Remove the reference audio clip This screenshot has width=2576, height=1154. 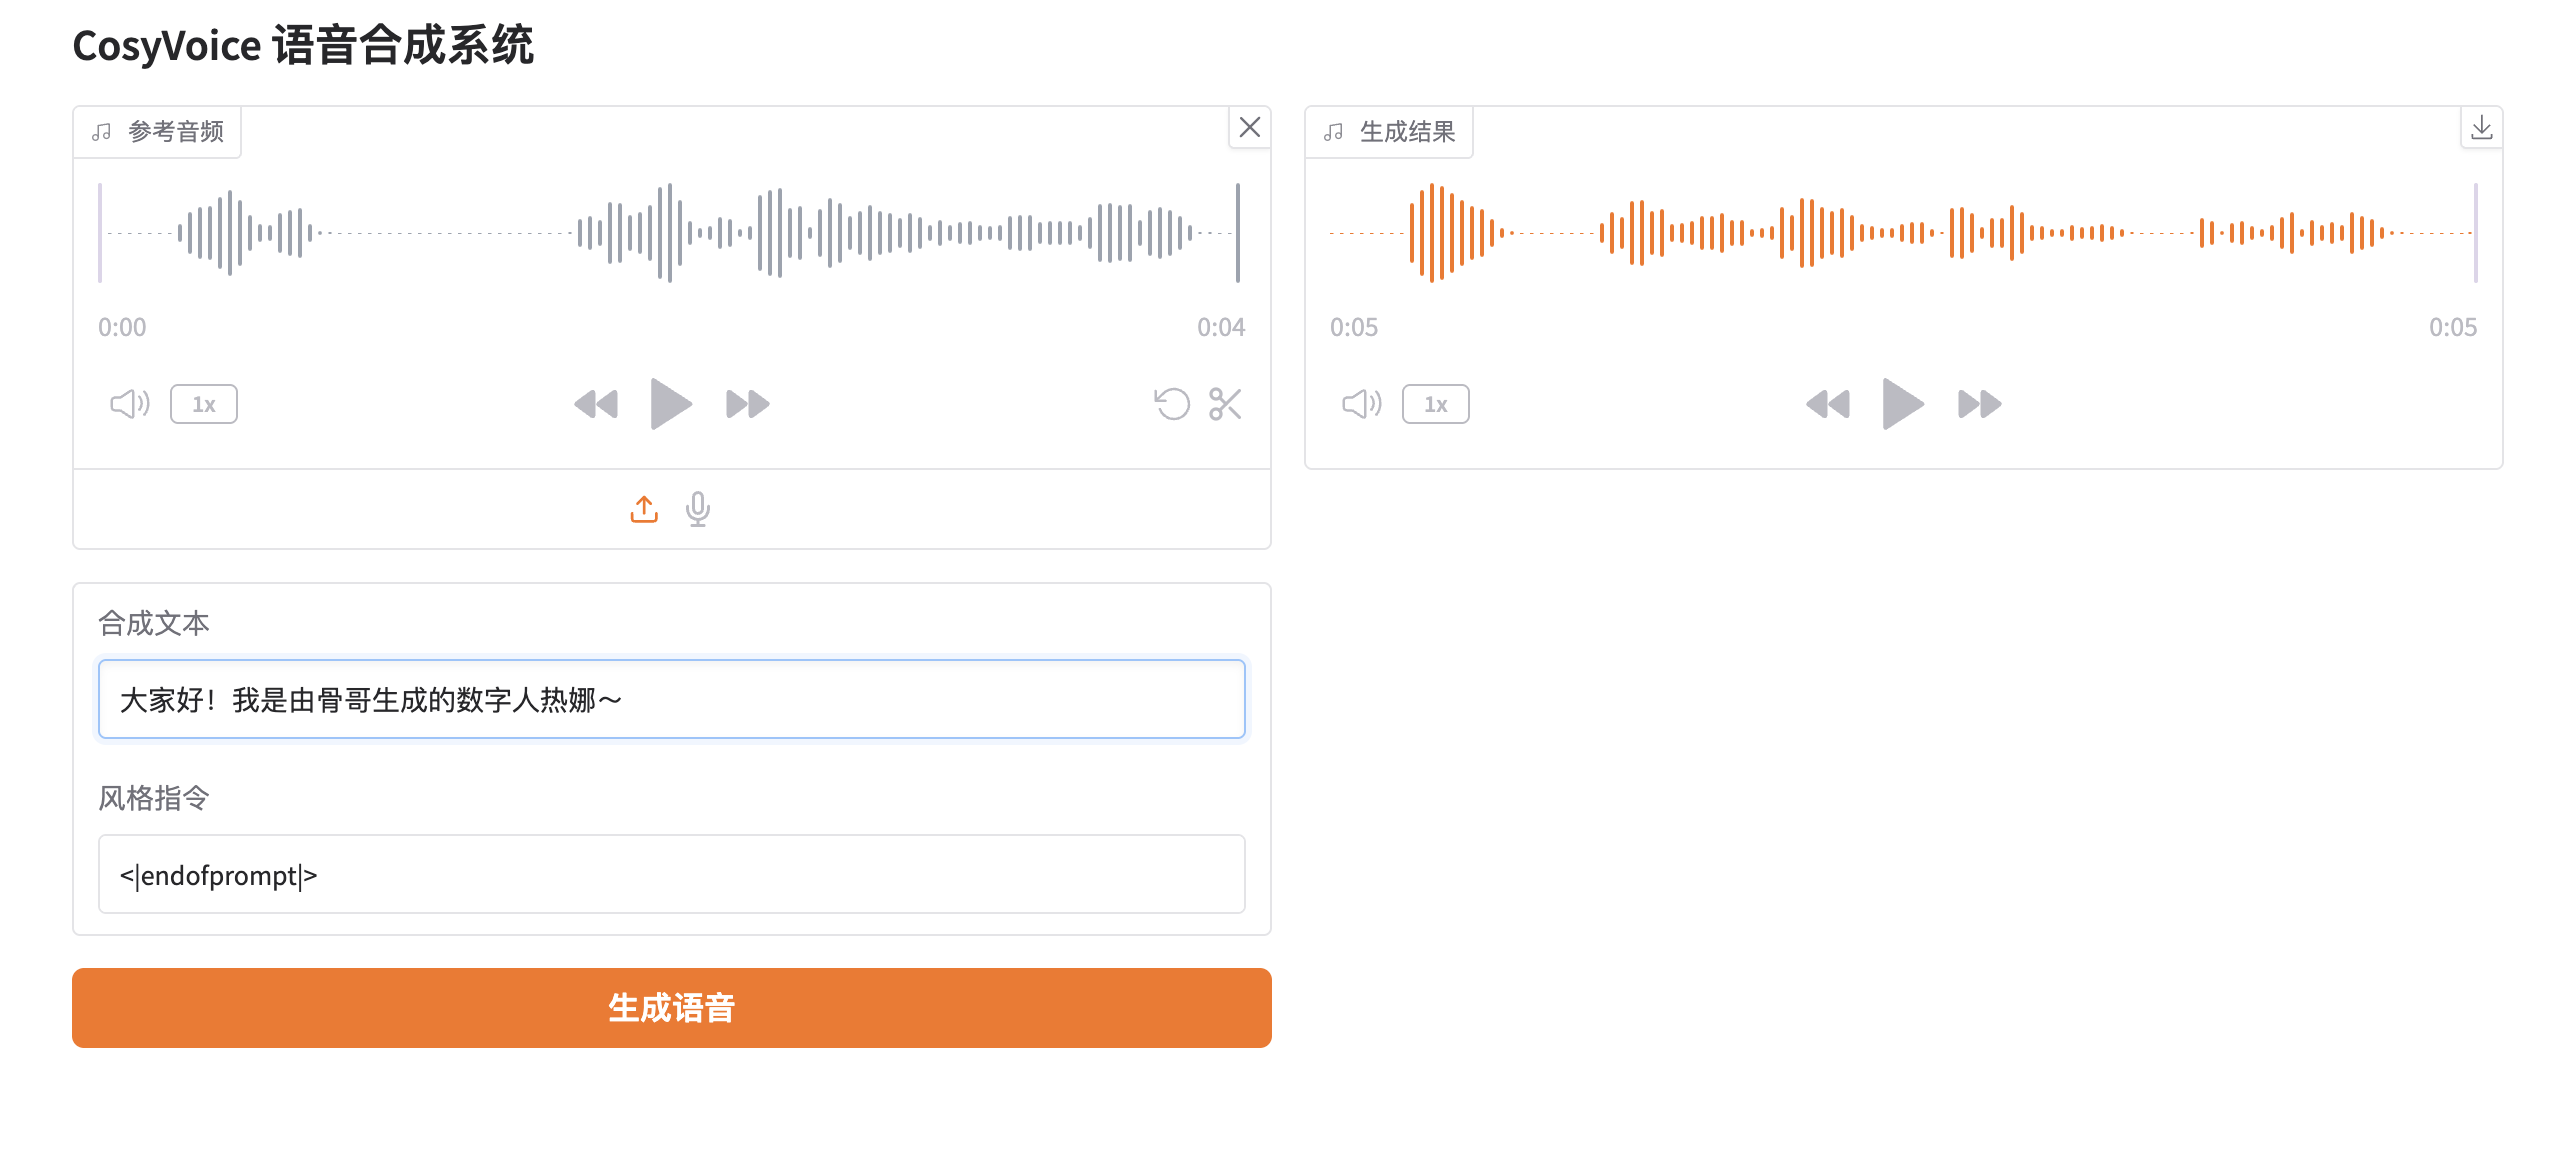click(1250, 128)
